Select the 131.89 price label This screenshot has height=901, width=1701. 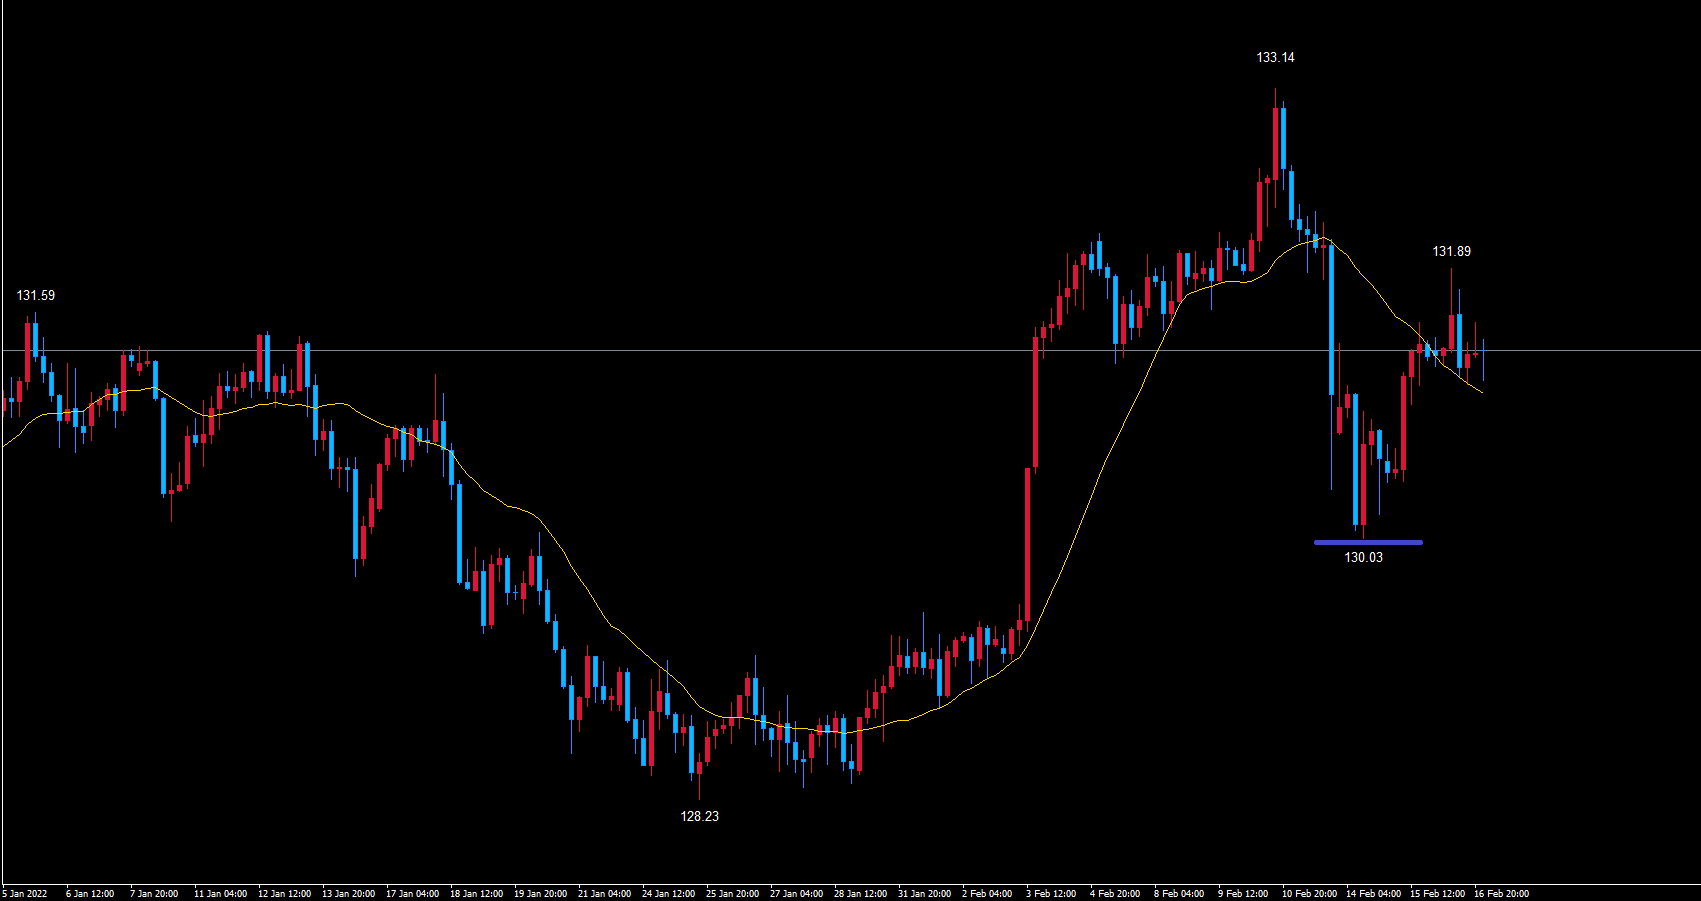1451,252
